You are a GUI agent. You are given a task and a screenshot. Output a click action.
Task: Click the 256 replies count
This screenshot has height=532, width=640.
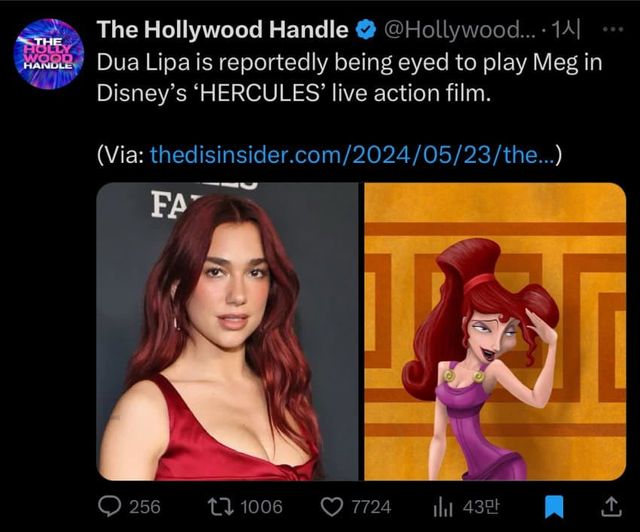(x=145, y=506)
